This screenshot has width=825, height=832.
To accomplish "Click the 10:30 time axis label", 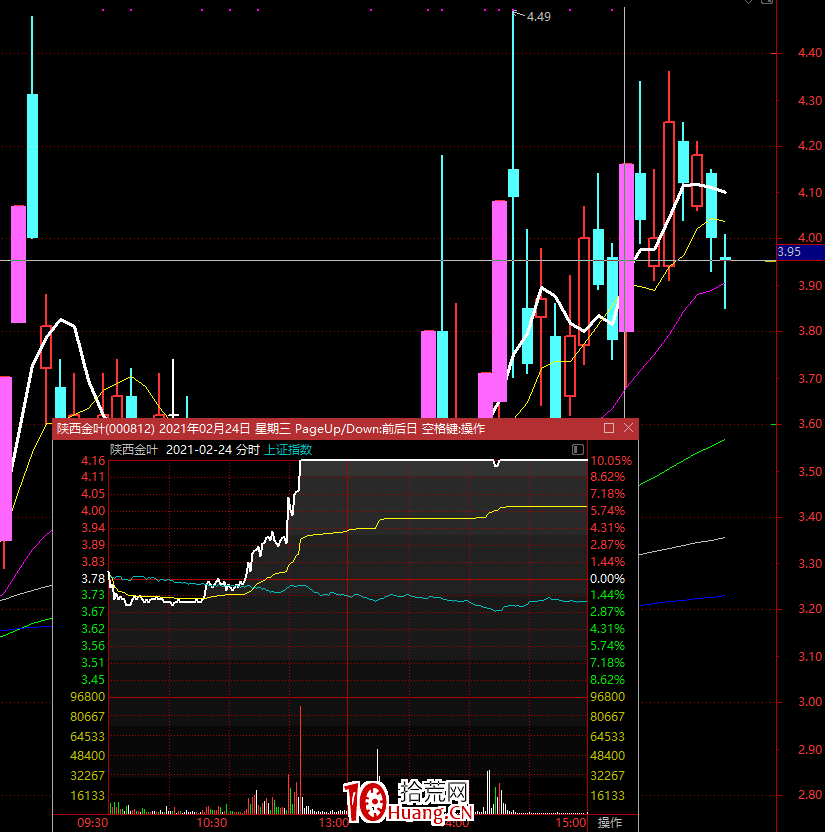I will click(x=212, y=822).
